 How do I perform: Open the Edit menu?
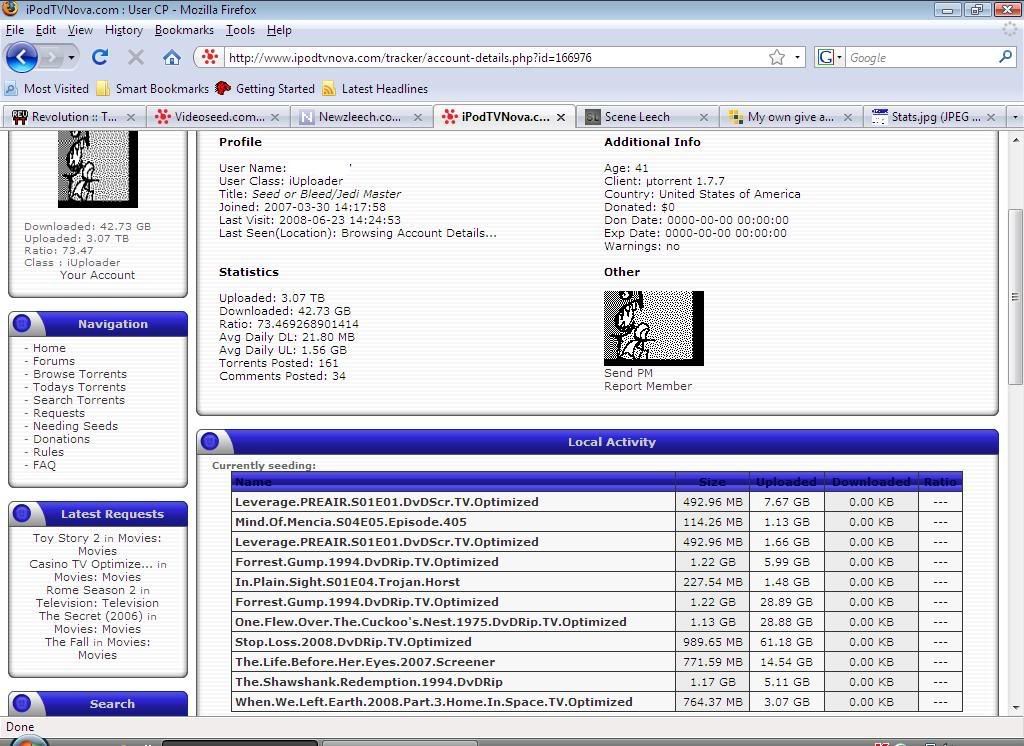pos(46,30)
